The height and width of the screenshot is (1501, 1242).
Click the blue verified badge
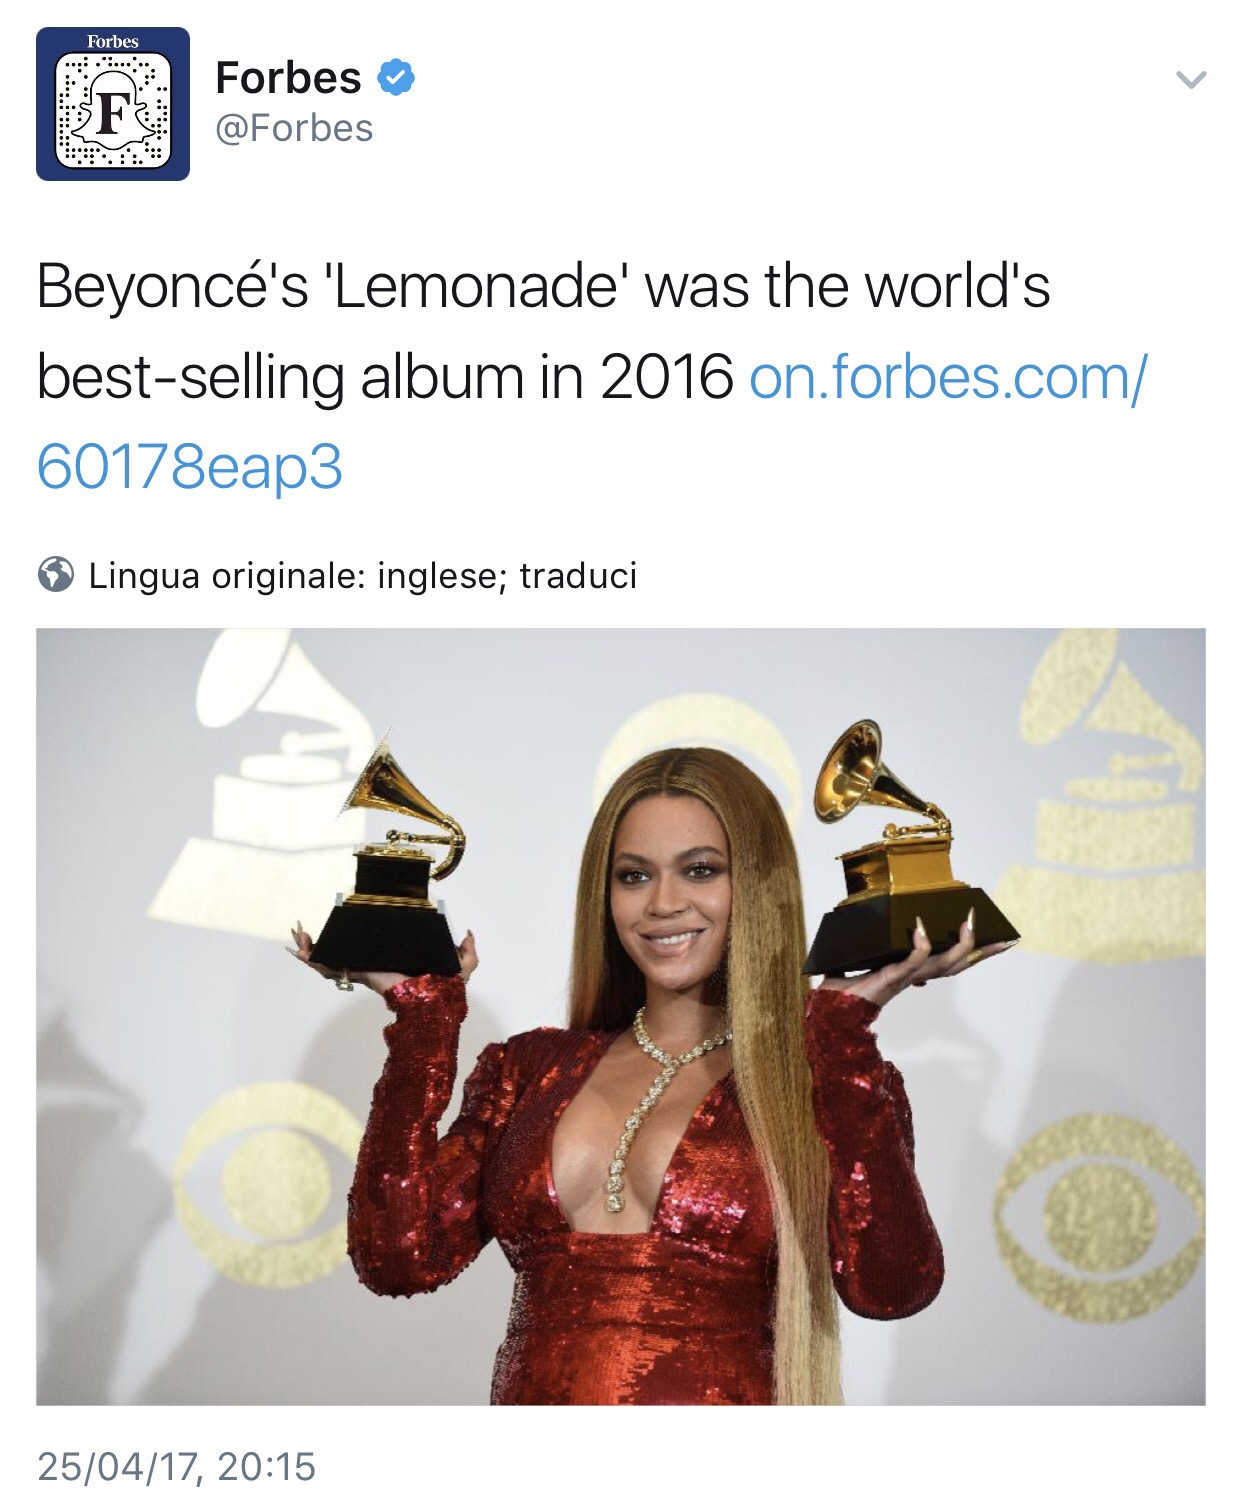[x=396, y=78]
